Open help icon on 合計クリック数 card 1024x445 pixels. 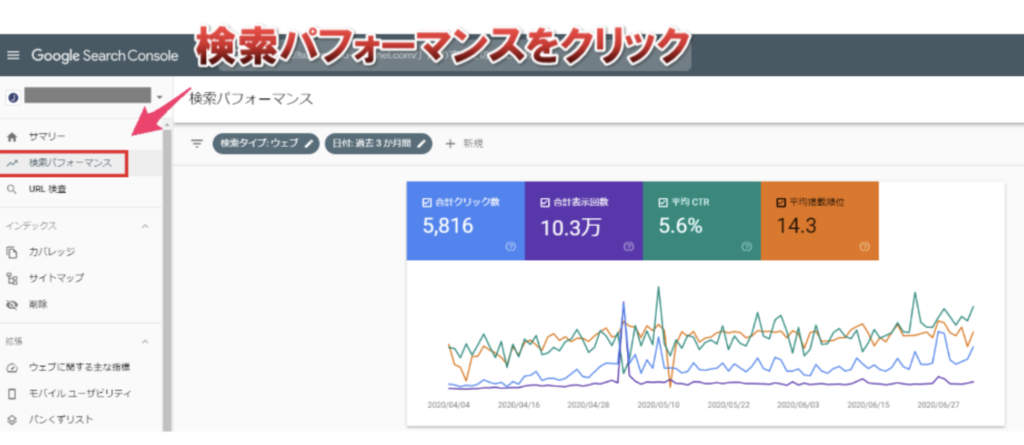click(511, 247)
